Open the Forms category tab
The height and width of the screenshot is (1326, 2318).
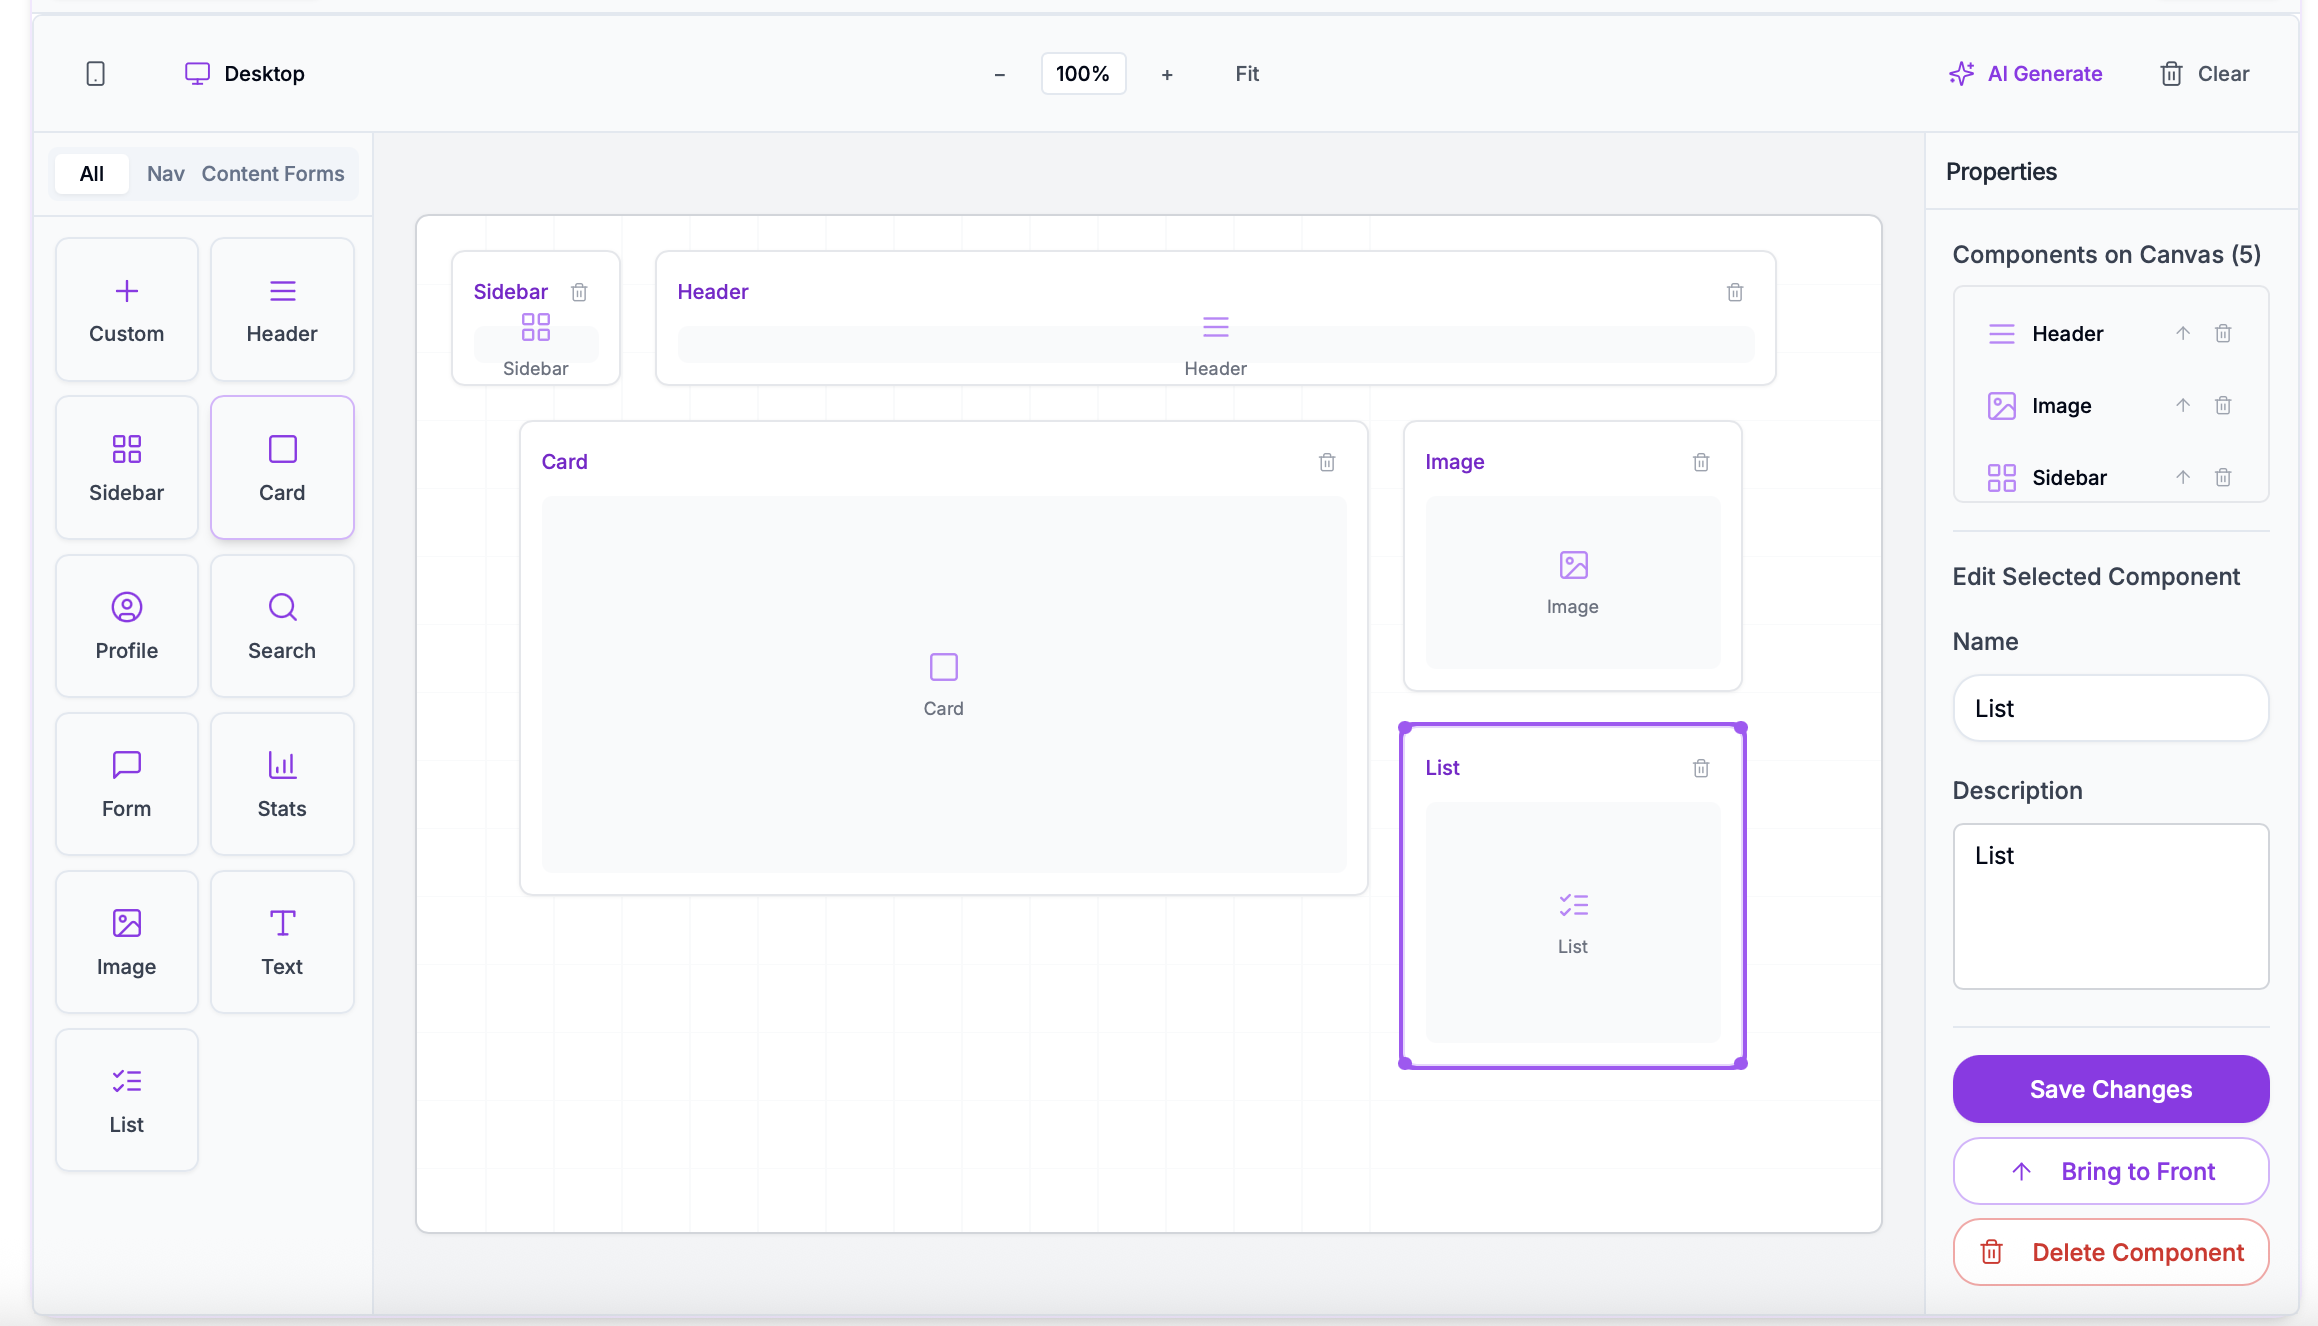pos(313,174)
